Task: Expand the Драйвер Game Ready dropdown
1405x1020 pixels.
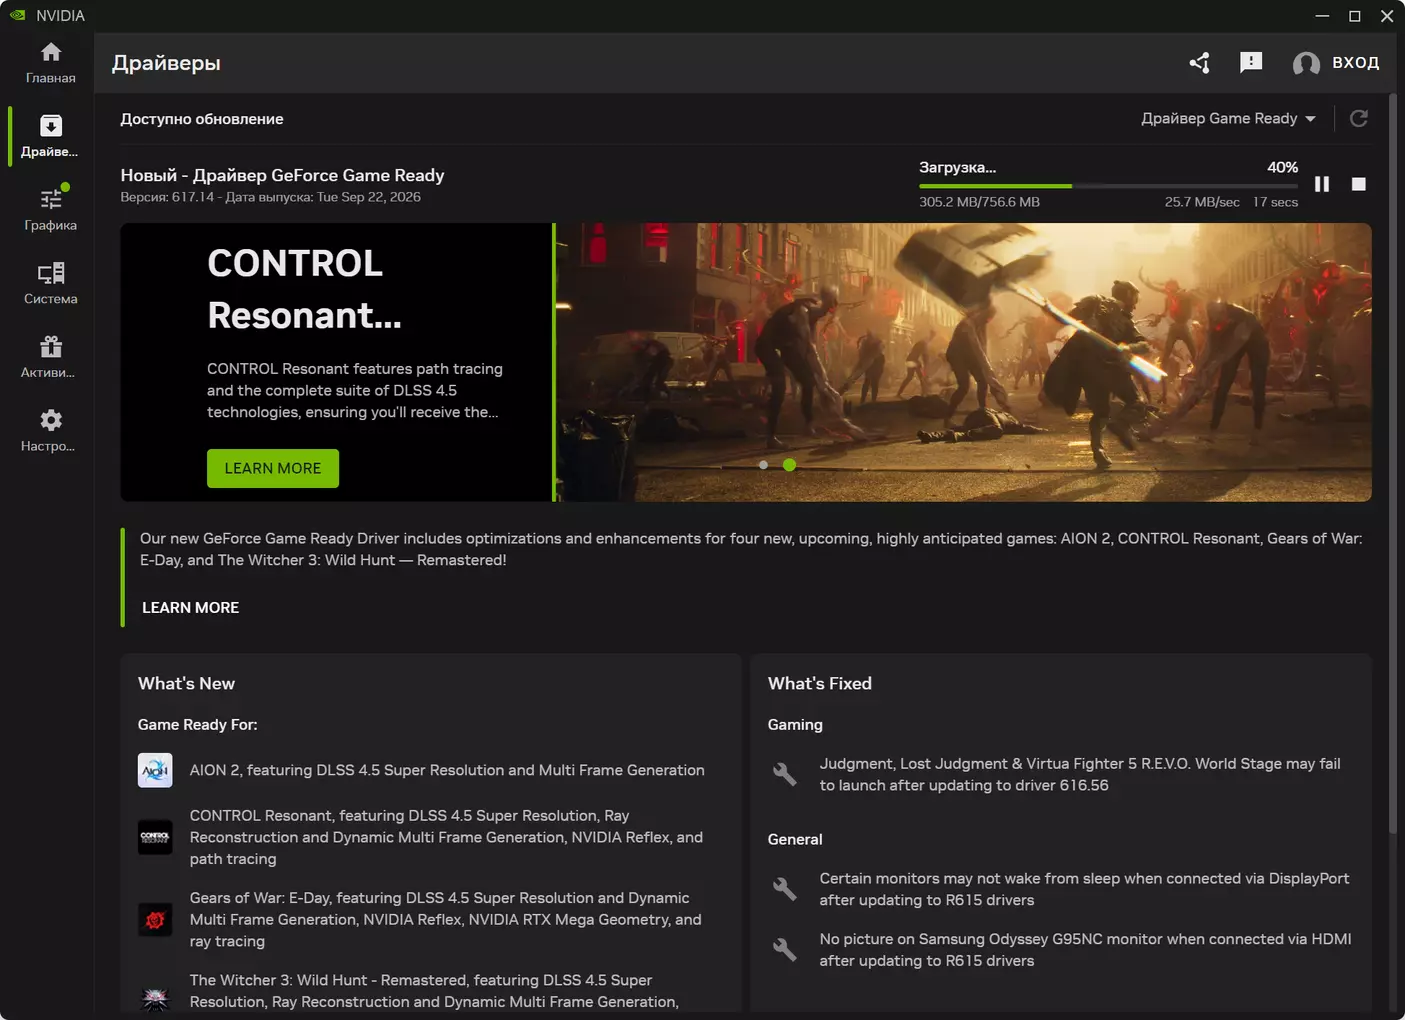Action: click(1228, 119)
